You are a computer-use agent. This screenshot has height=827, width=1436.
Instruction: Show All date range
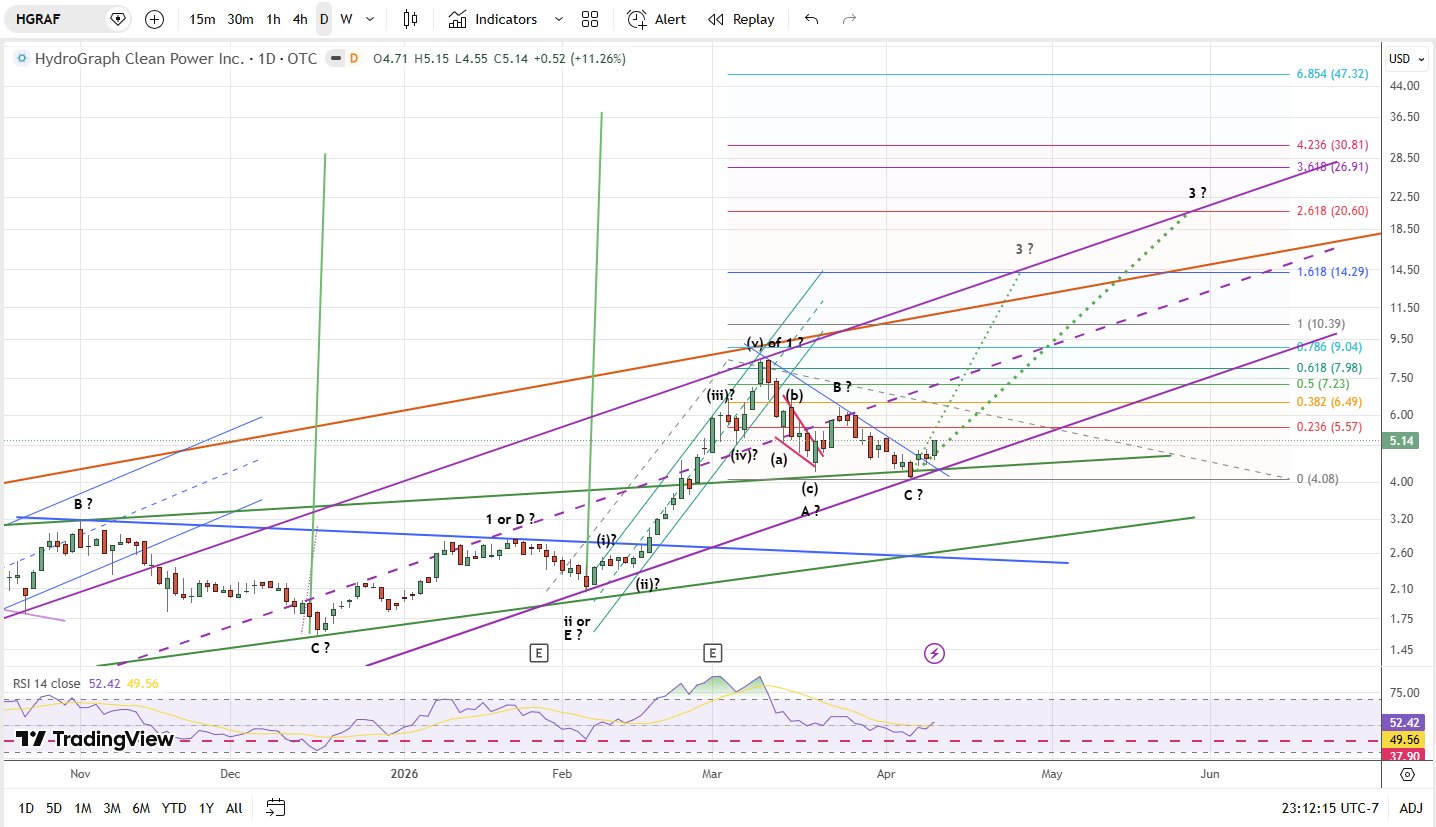pyautogui.click(x=233, y=808)
